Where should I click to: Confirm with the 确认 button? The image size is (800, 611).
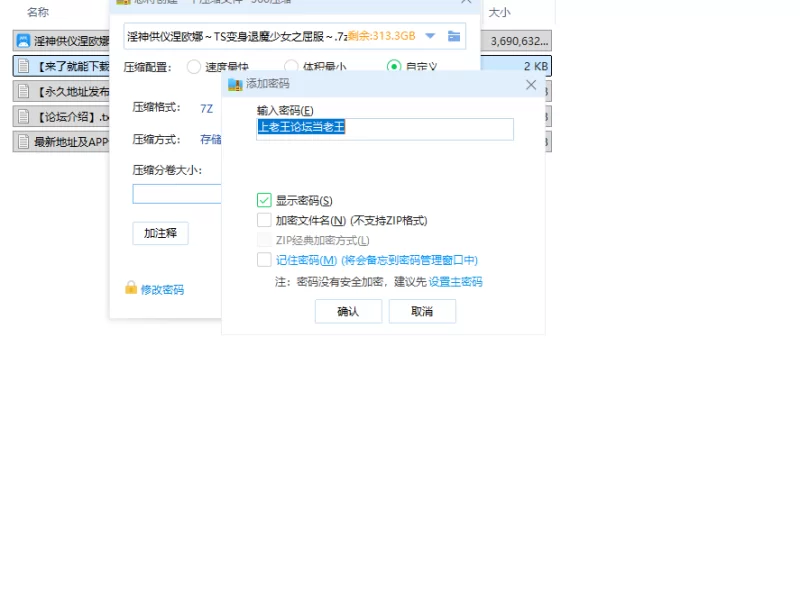click(x=348, y=311)
